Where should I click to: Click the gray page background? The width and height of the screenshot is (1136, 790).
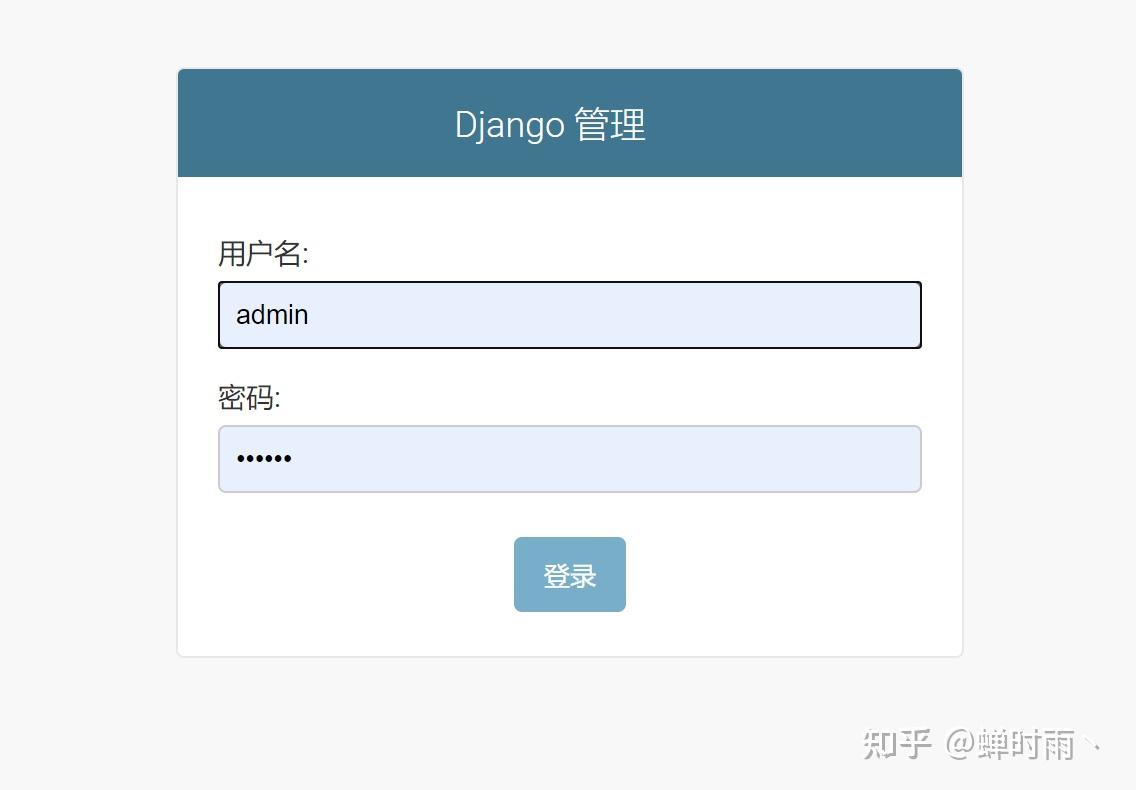80,400
